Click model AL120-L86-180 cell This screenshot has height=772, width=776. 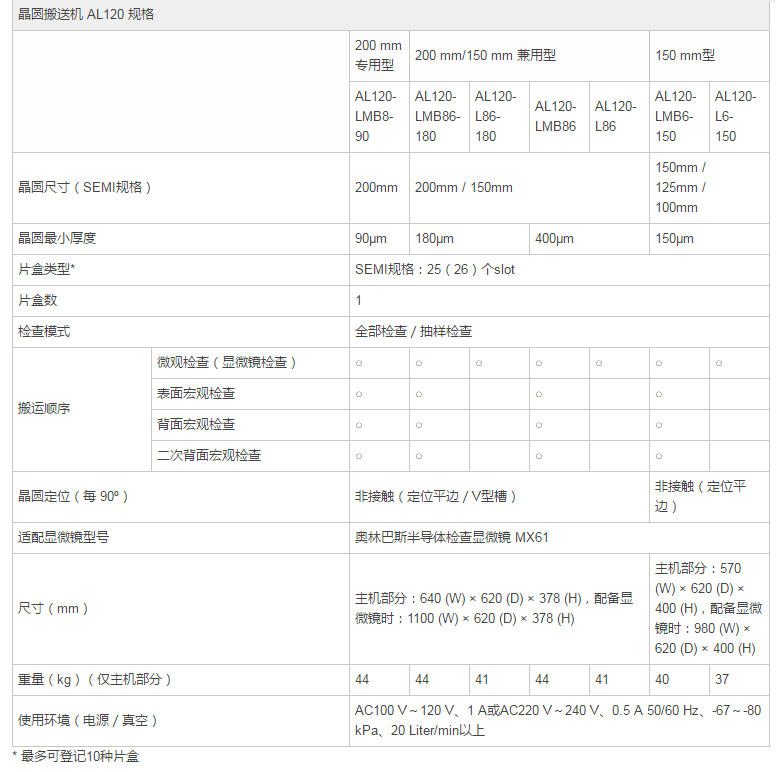[496, 116]
